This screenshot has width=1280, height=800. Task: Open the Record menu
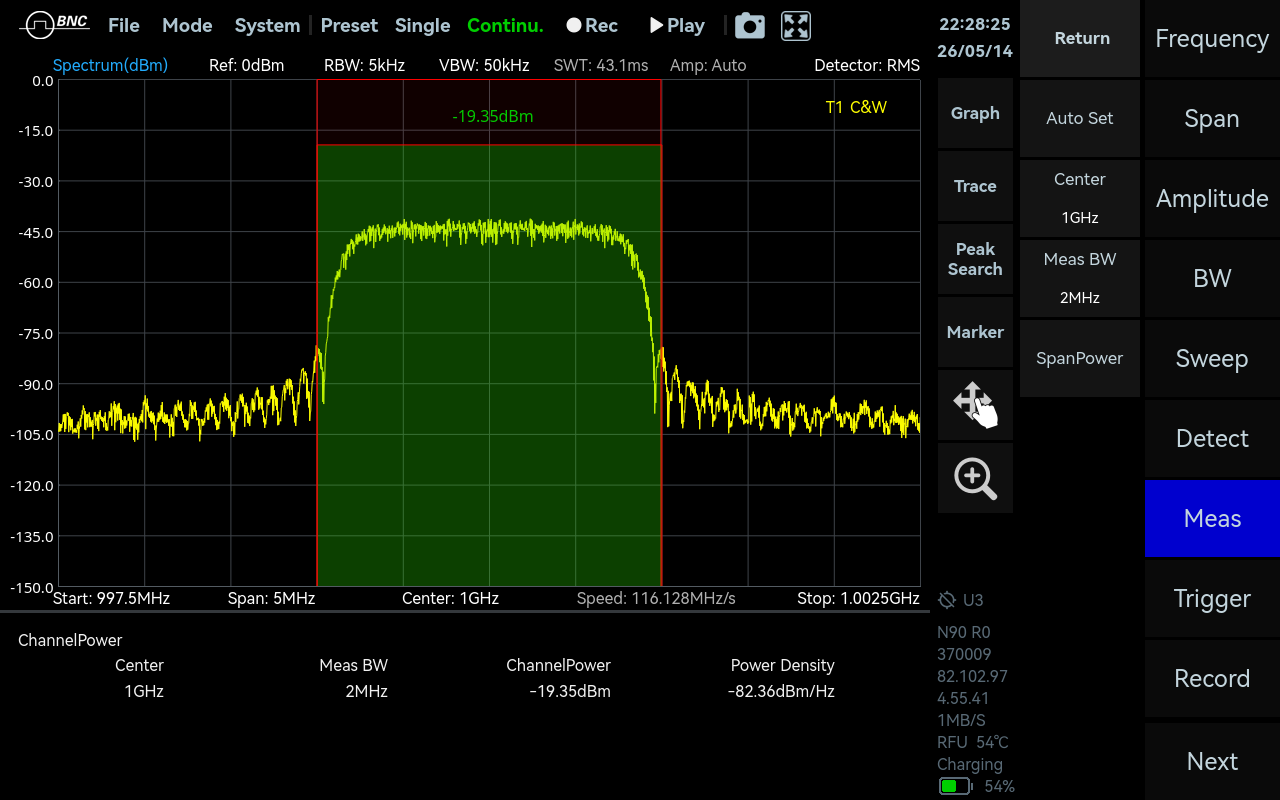point(1212,678)
